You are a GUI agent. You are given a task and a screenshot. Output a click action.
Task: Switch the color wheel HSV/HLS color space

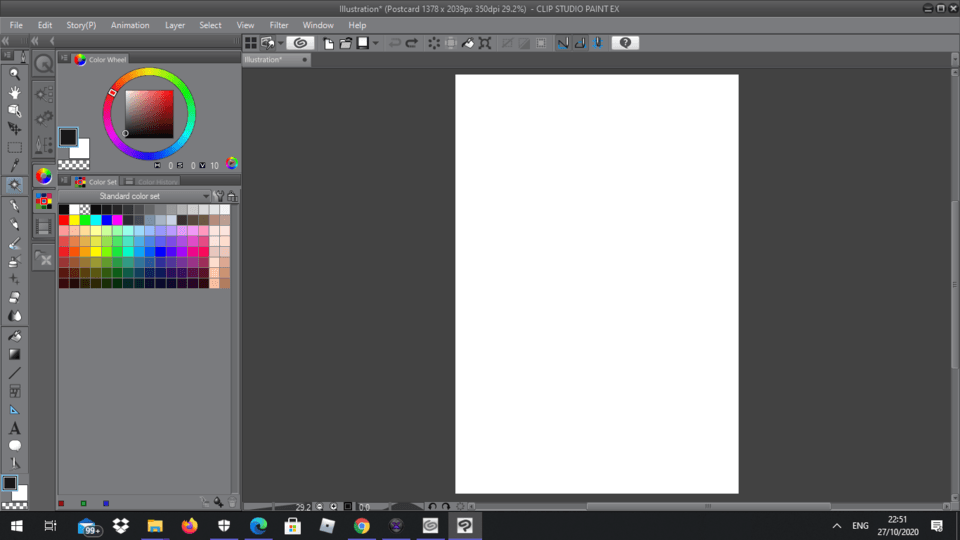tap(231, 163)
